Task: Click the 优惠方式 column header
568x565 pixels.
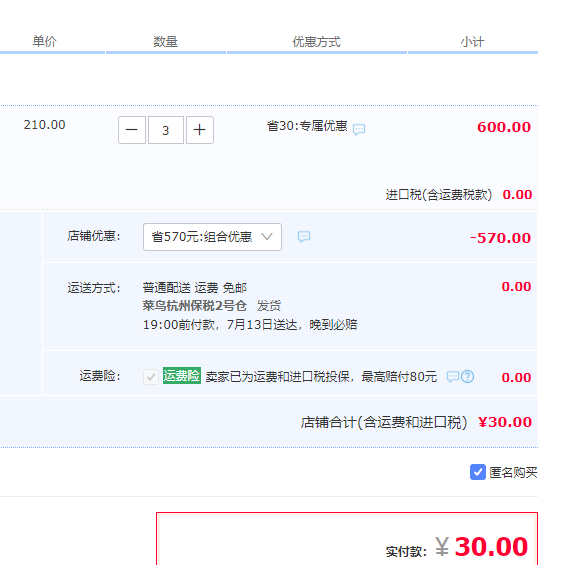Action: pos(317,42)
